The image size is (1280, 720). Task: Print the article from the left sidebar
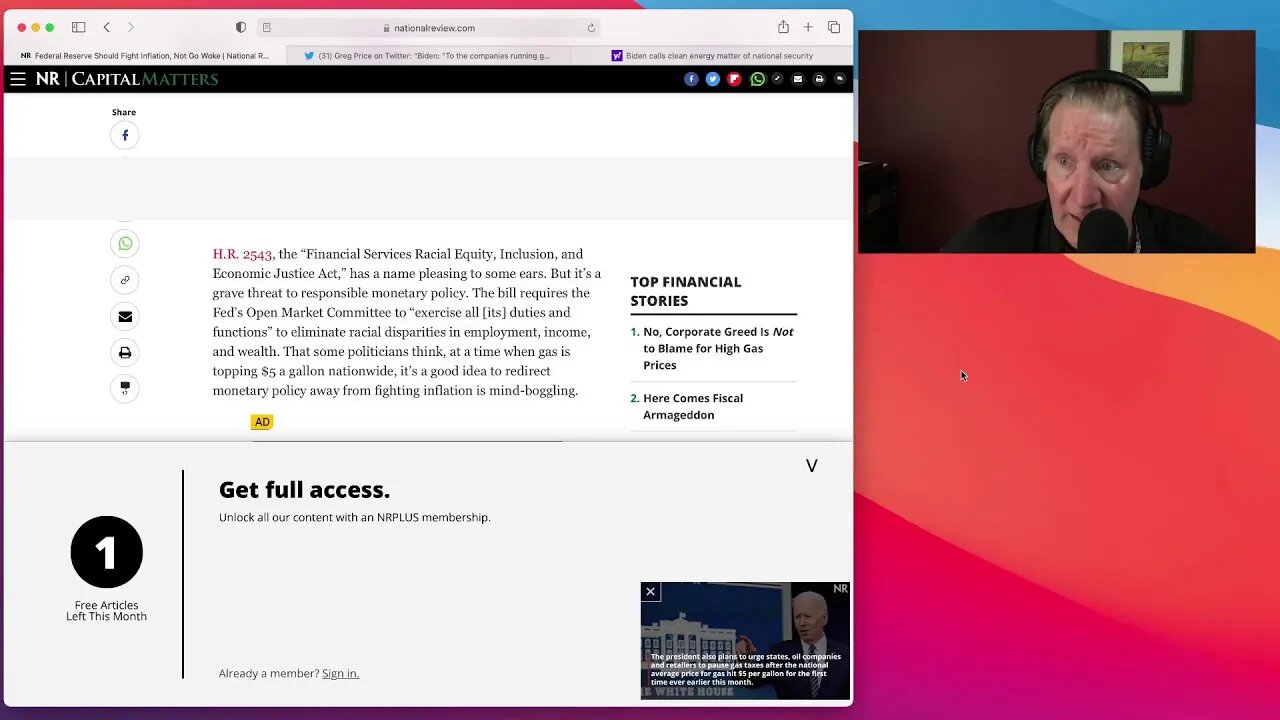click(125, 352)
